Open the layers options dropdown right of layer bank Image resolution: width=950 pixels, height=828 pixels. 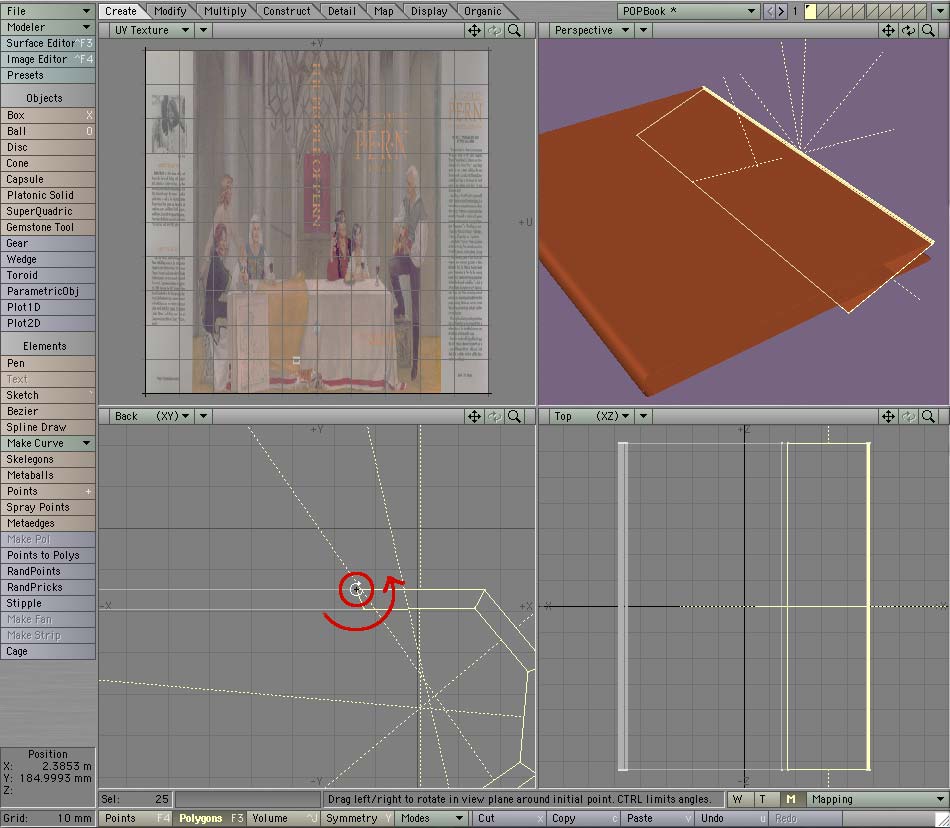pos(940,11)
